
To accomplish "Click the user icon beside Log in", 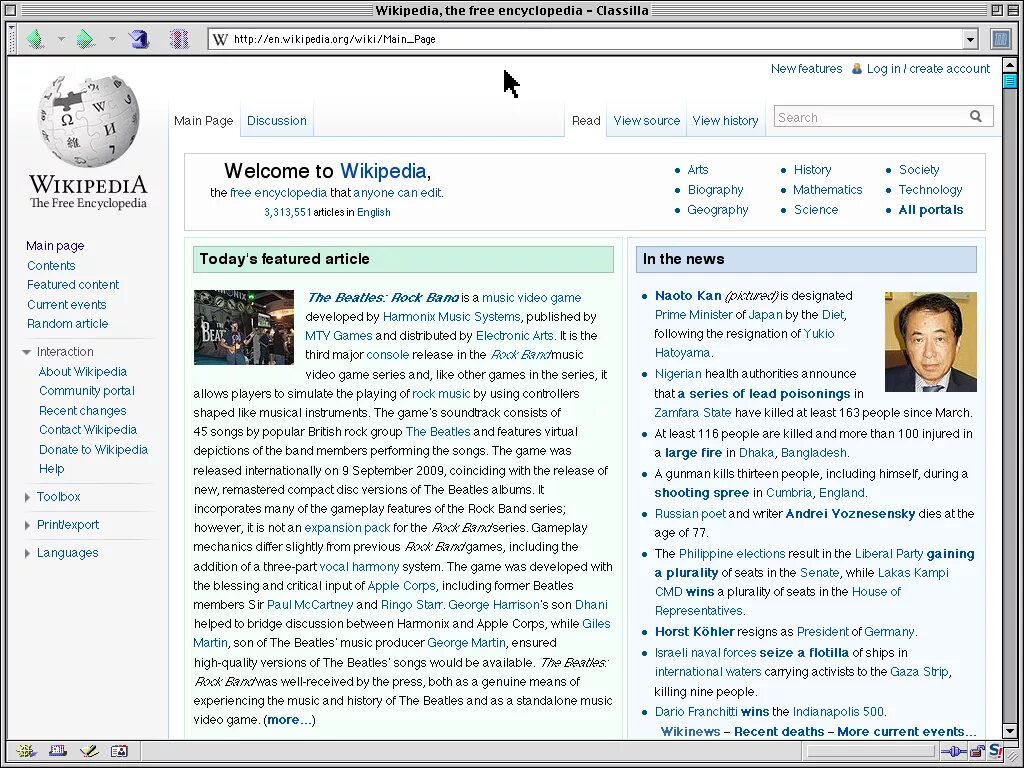I will 857,68.
